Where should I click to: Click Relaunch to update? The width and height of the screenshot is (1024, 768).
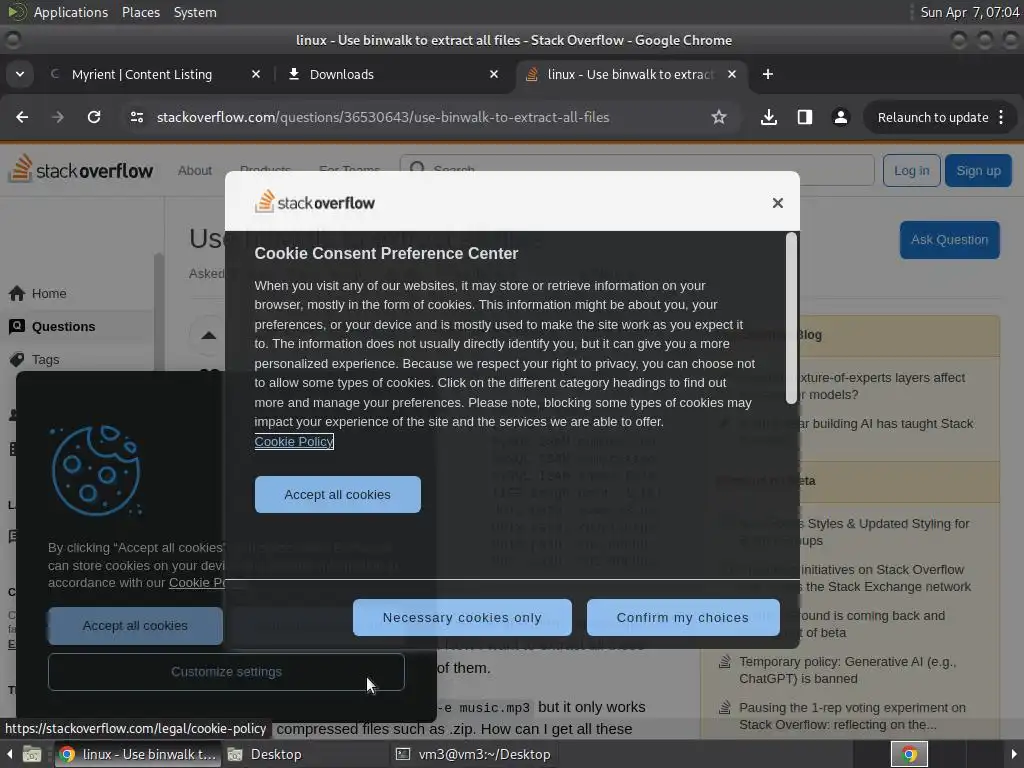(x=933, y=118)
